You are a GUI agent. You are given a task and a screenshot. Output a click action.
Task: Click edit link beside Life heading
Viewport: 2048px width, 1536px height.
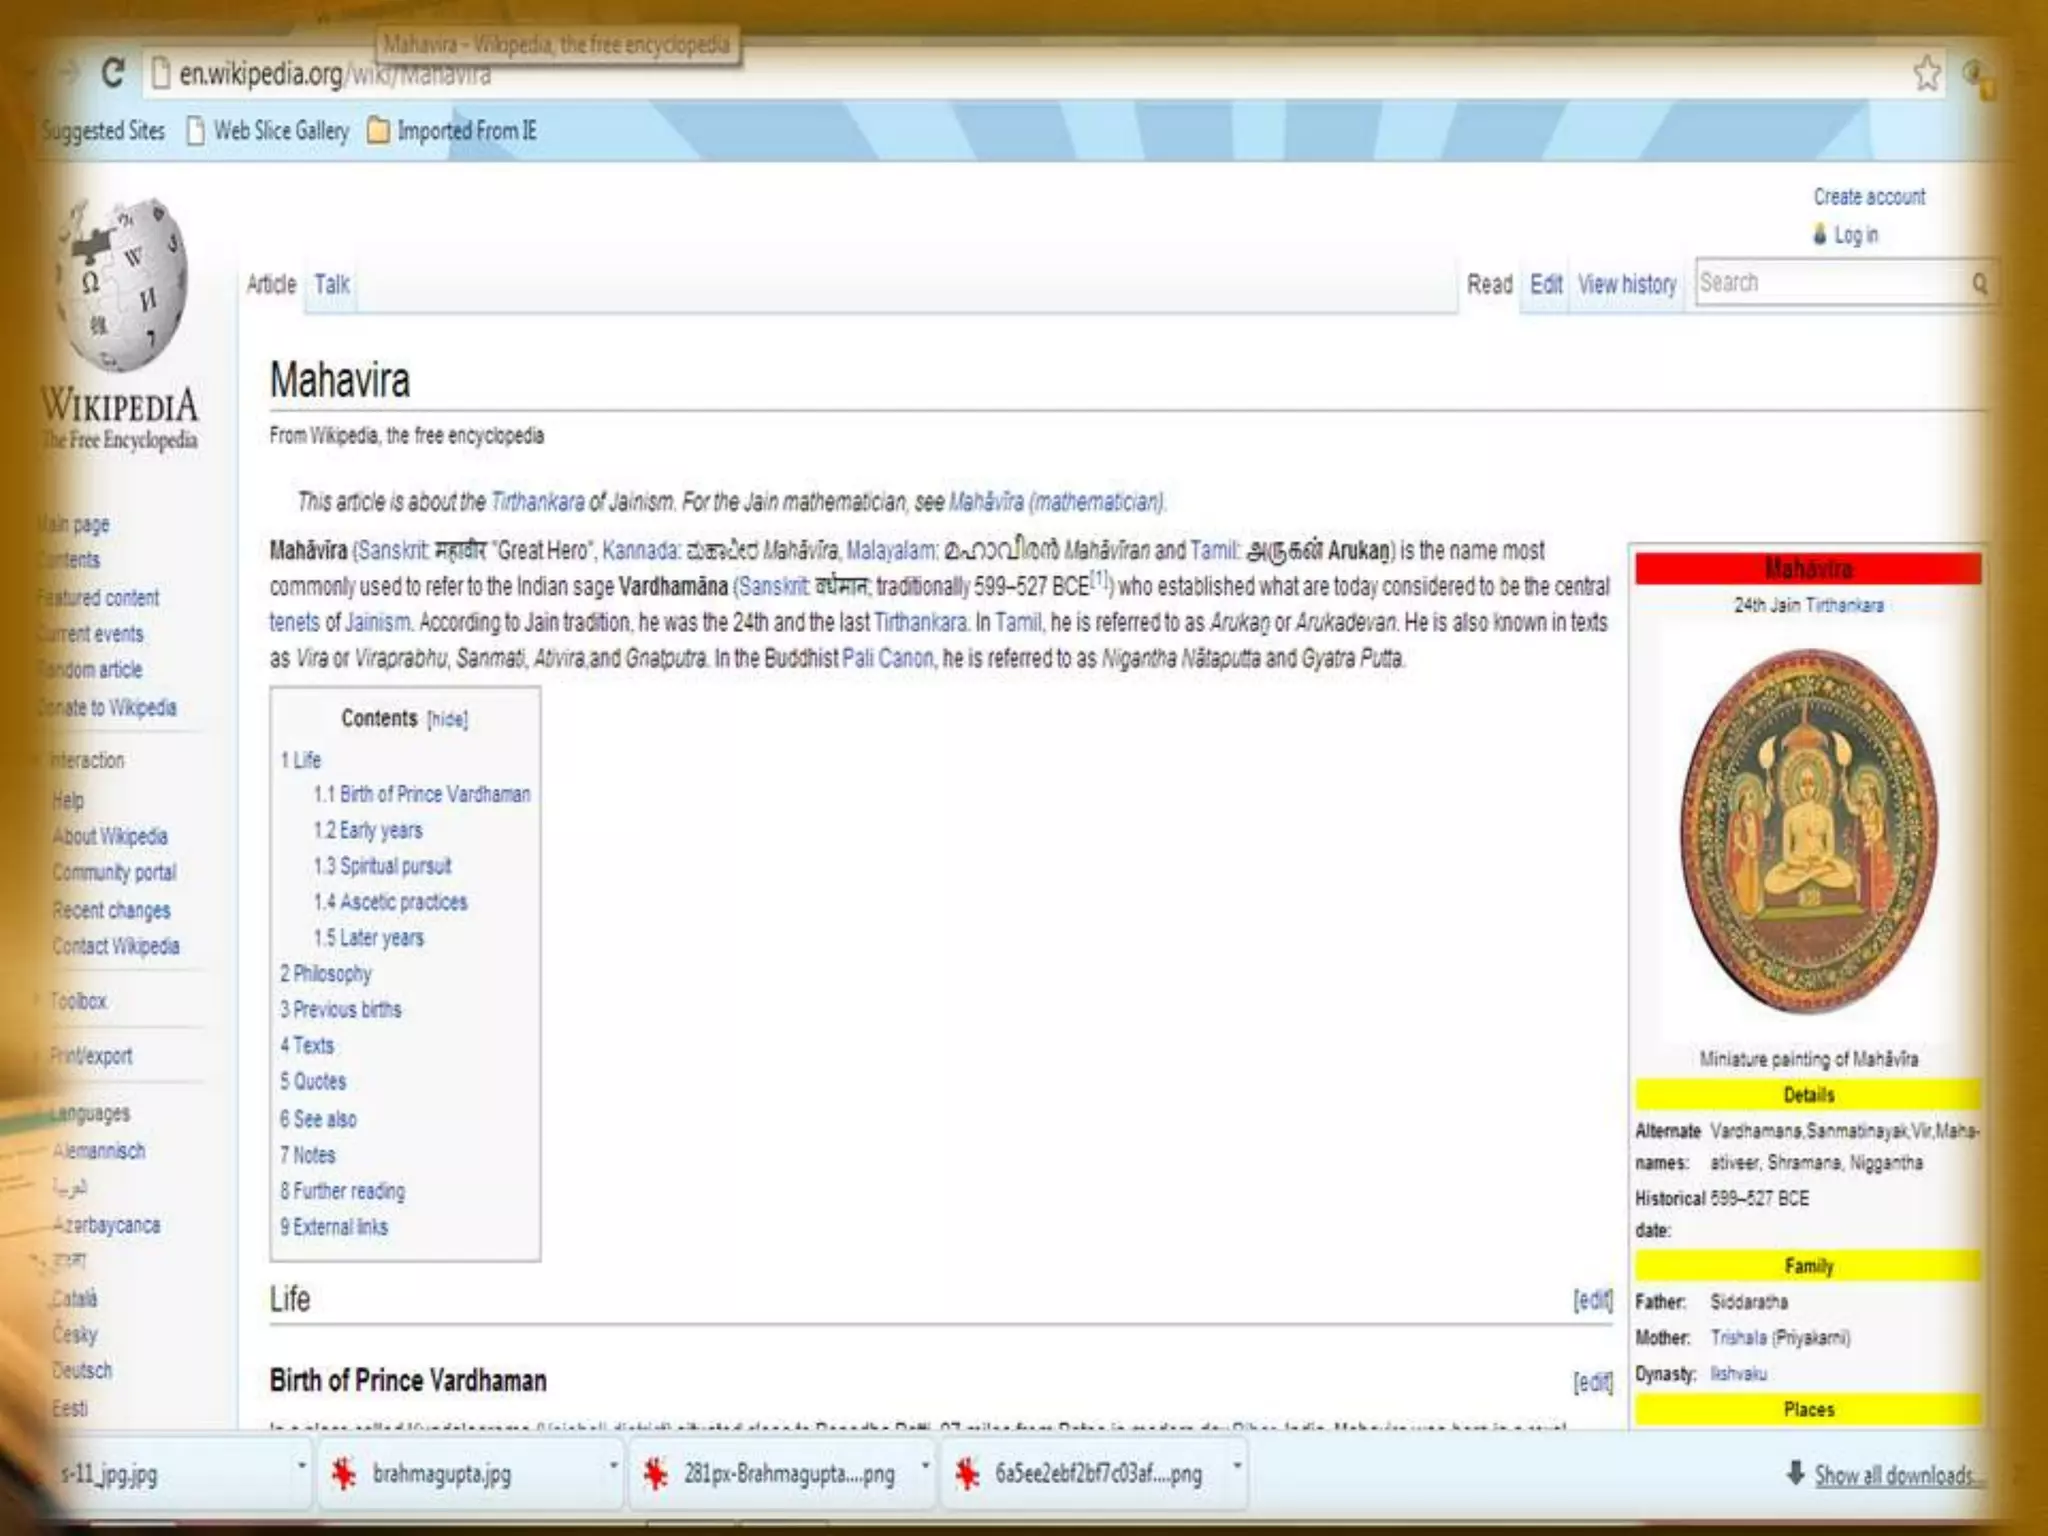[x=1592, y=1300]
